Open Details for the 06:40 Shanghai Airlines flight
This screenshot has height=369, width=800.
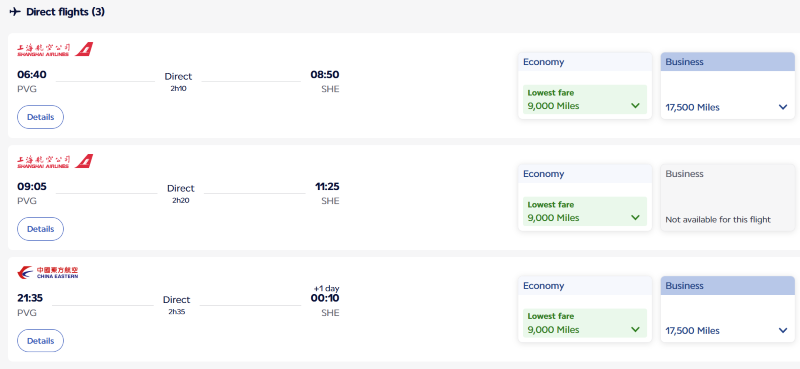(40, 117)
